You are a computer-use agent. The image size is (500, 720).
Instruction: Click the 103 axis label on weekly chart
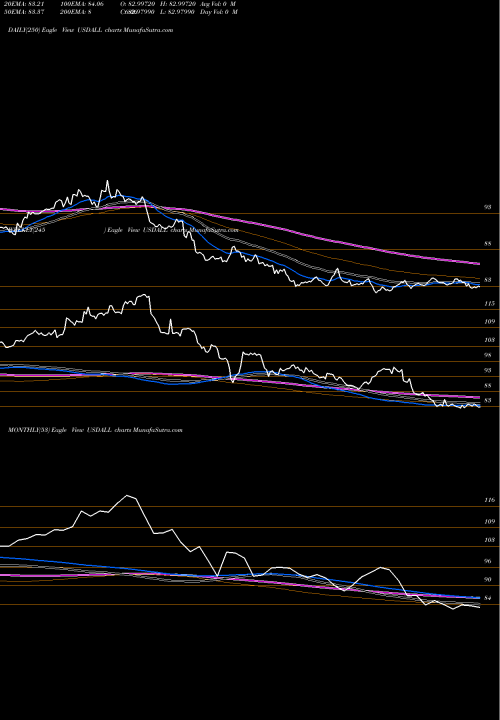coord(489,340)
